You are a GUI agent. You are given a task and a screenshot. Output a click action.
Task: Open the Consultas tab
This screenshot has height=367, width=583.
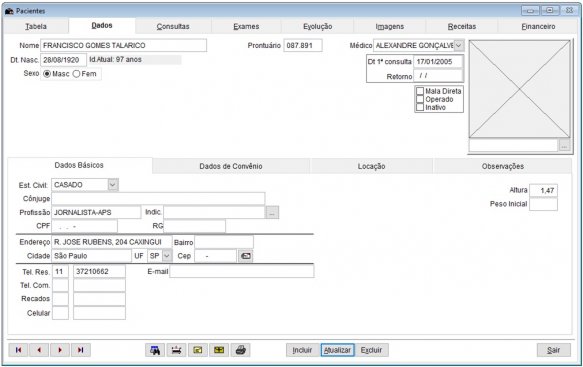[x=173, y=26]
